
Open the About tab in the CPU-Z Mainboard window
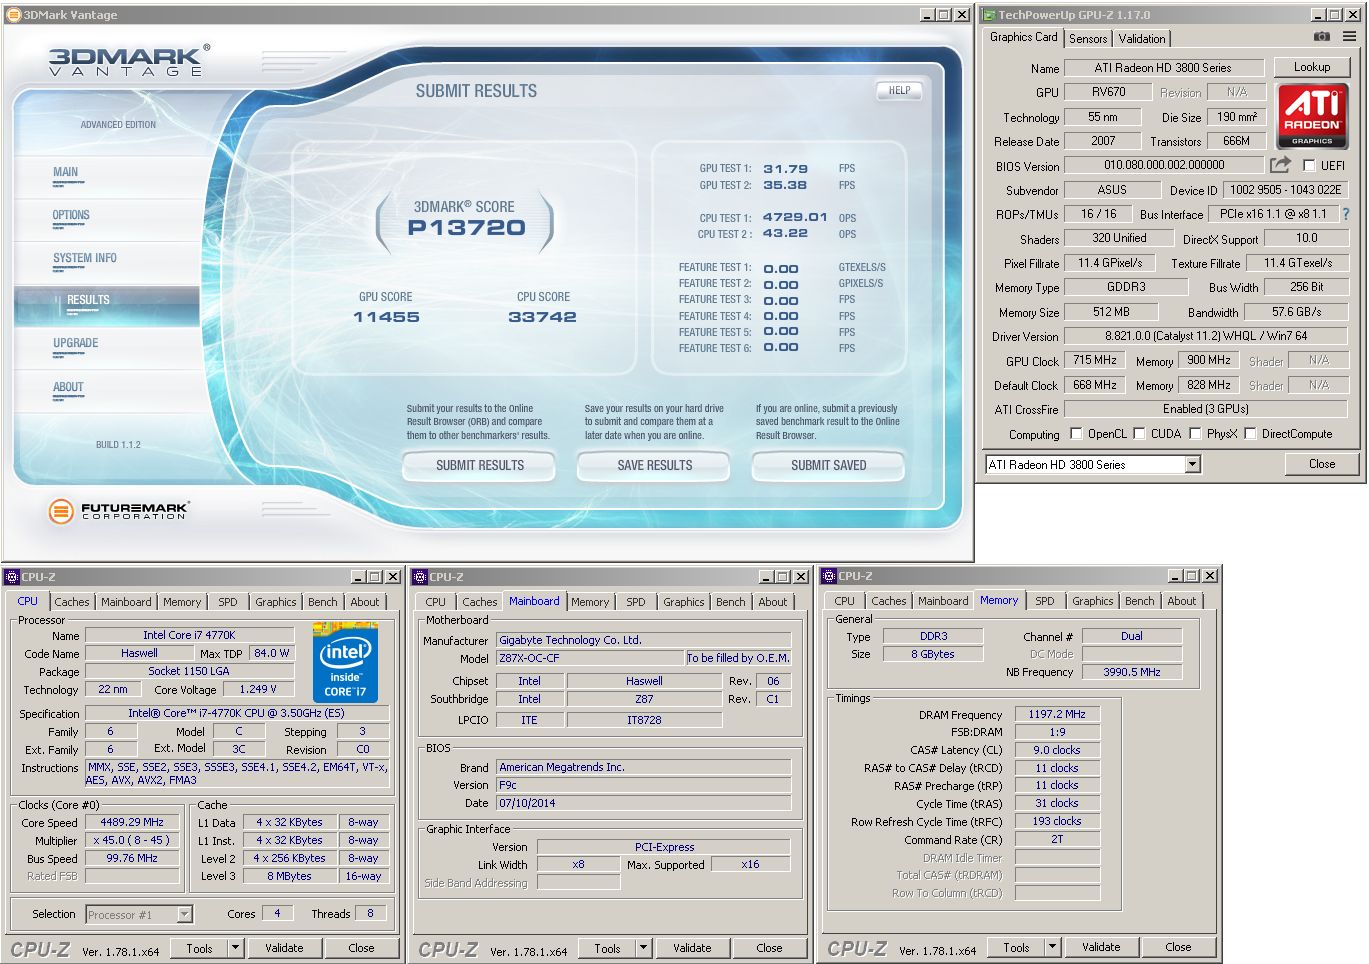[773, 602]
